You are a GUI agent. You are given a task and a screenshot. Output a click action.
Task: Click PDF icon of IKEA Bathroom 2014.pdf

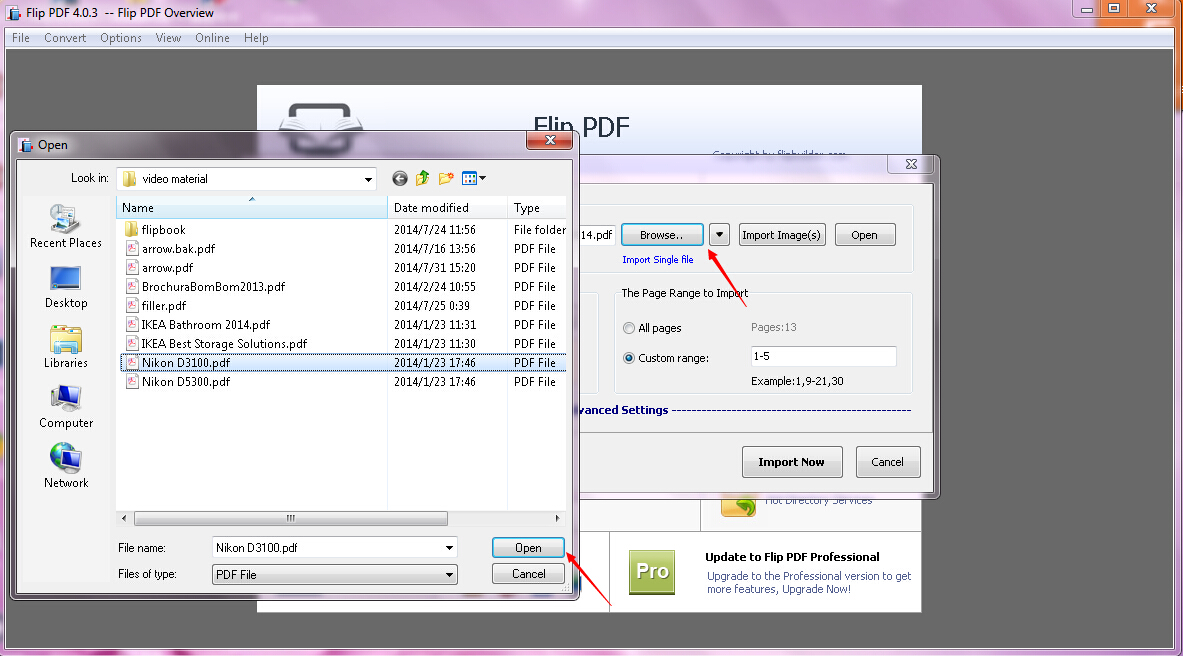pyautogui.click(x=132, y=325)
